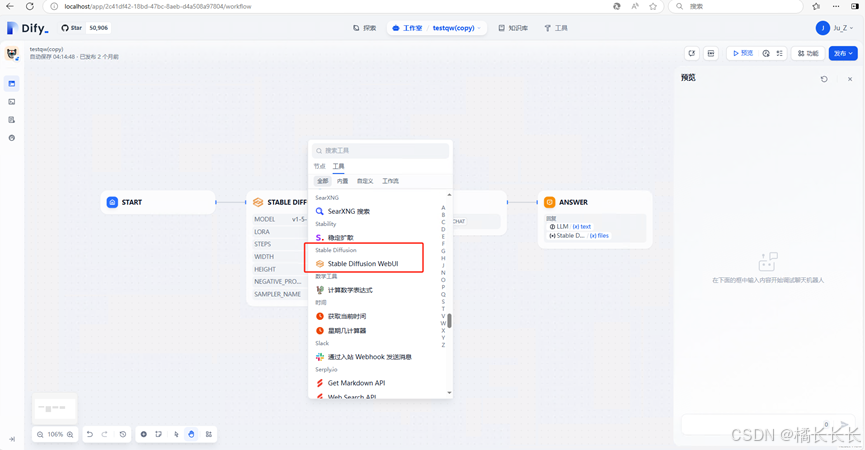Click the 预览 run button
Image resolution: width=865 pixels, height=450 pixels.
[x=743, y=53]
